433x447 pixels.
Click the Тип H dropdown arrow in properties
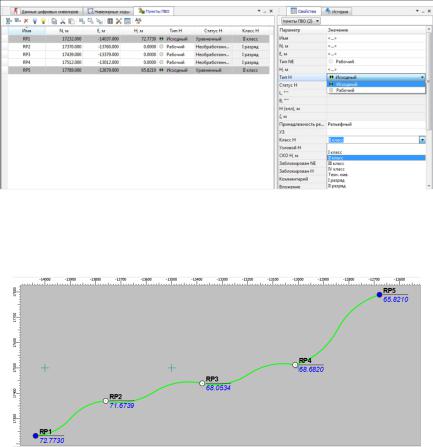coord(422,77)
